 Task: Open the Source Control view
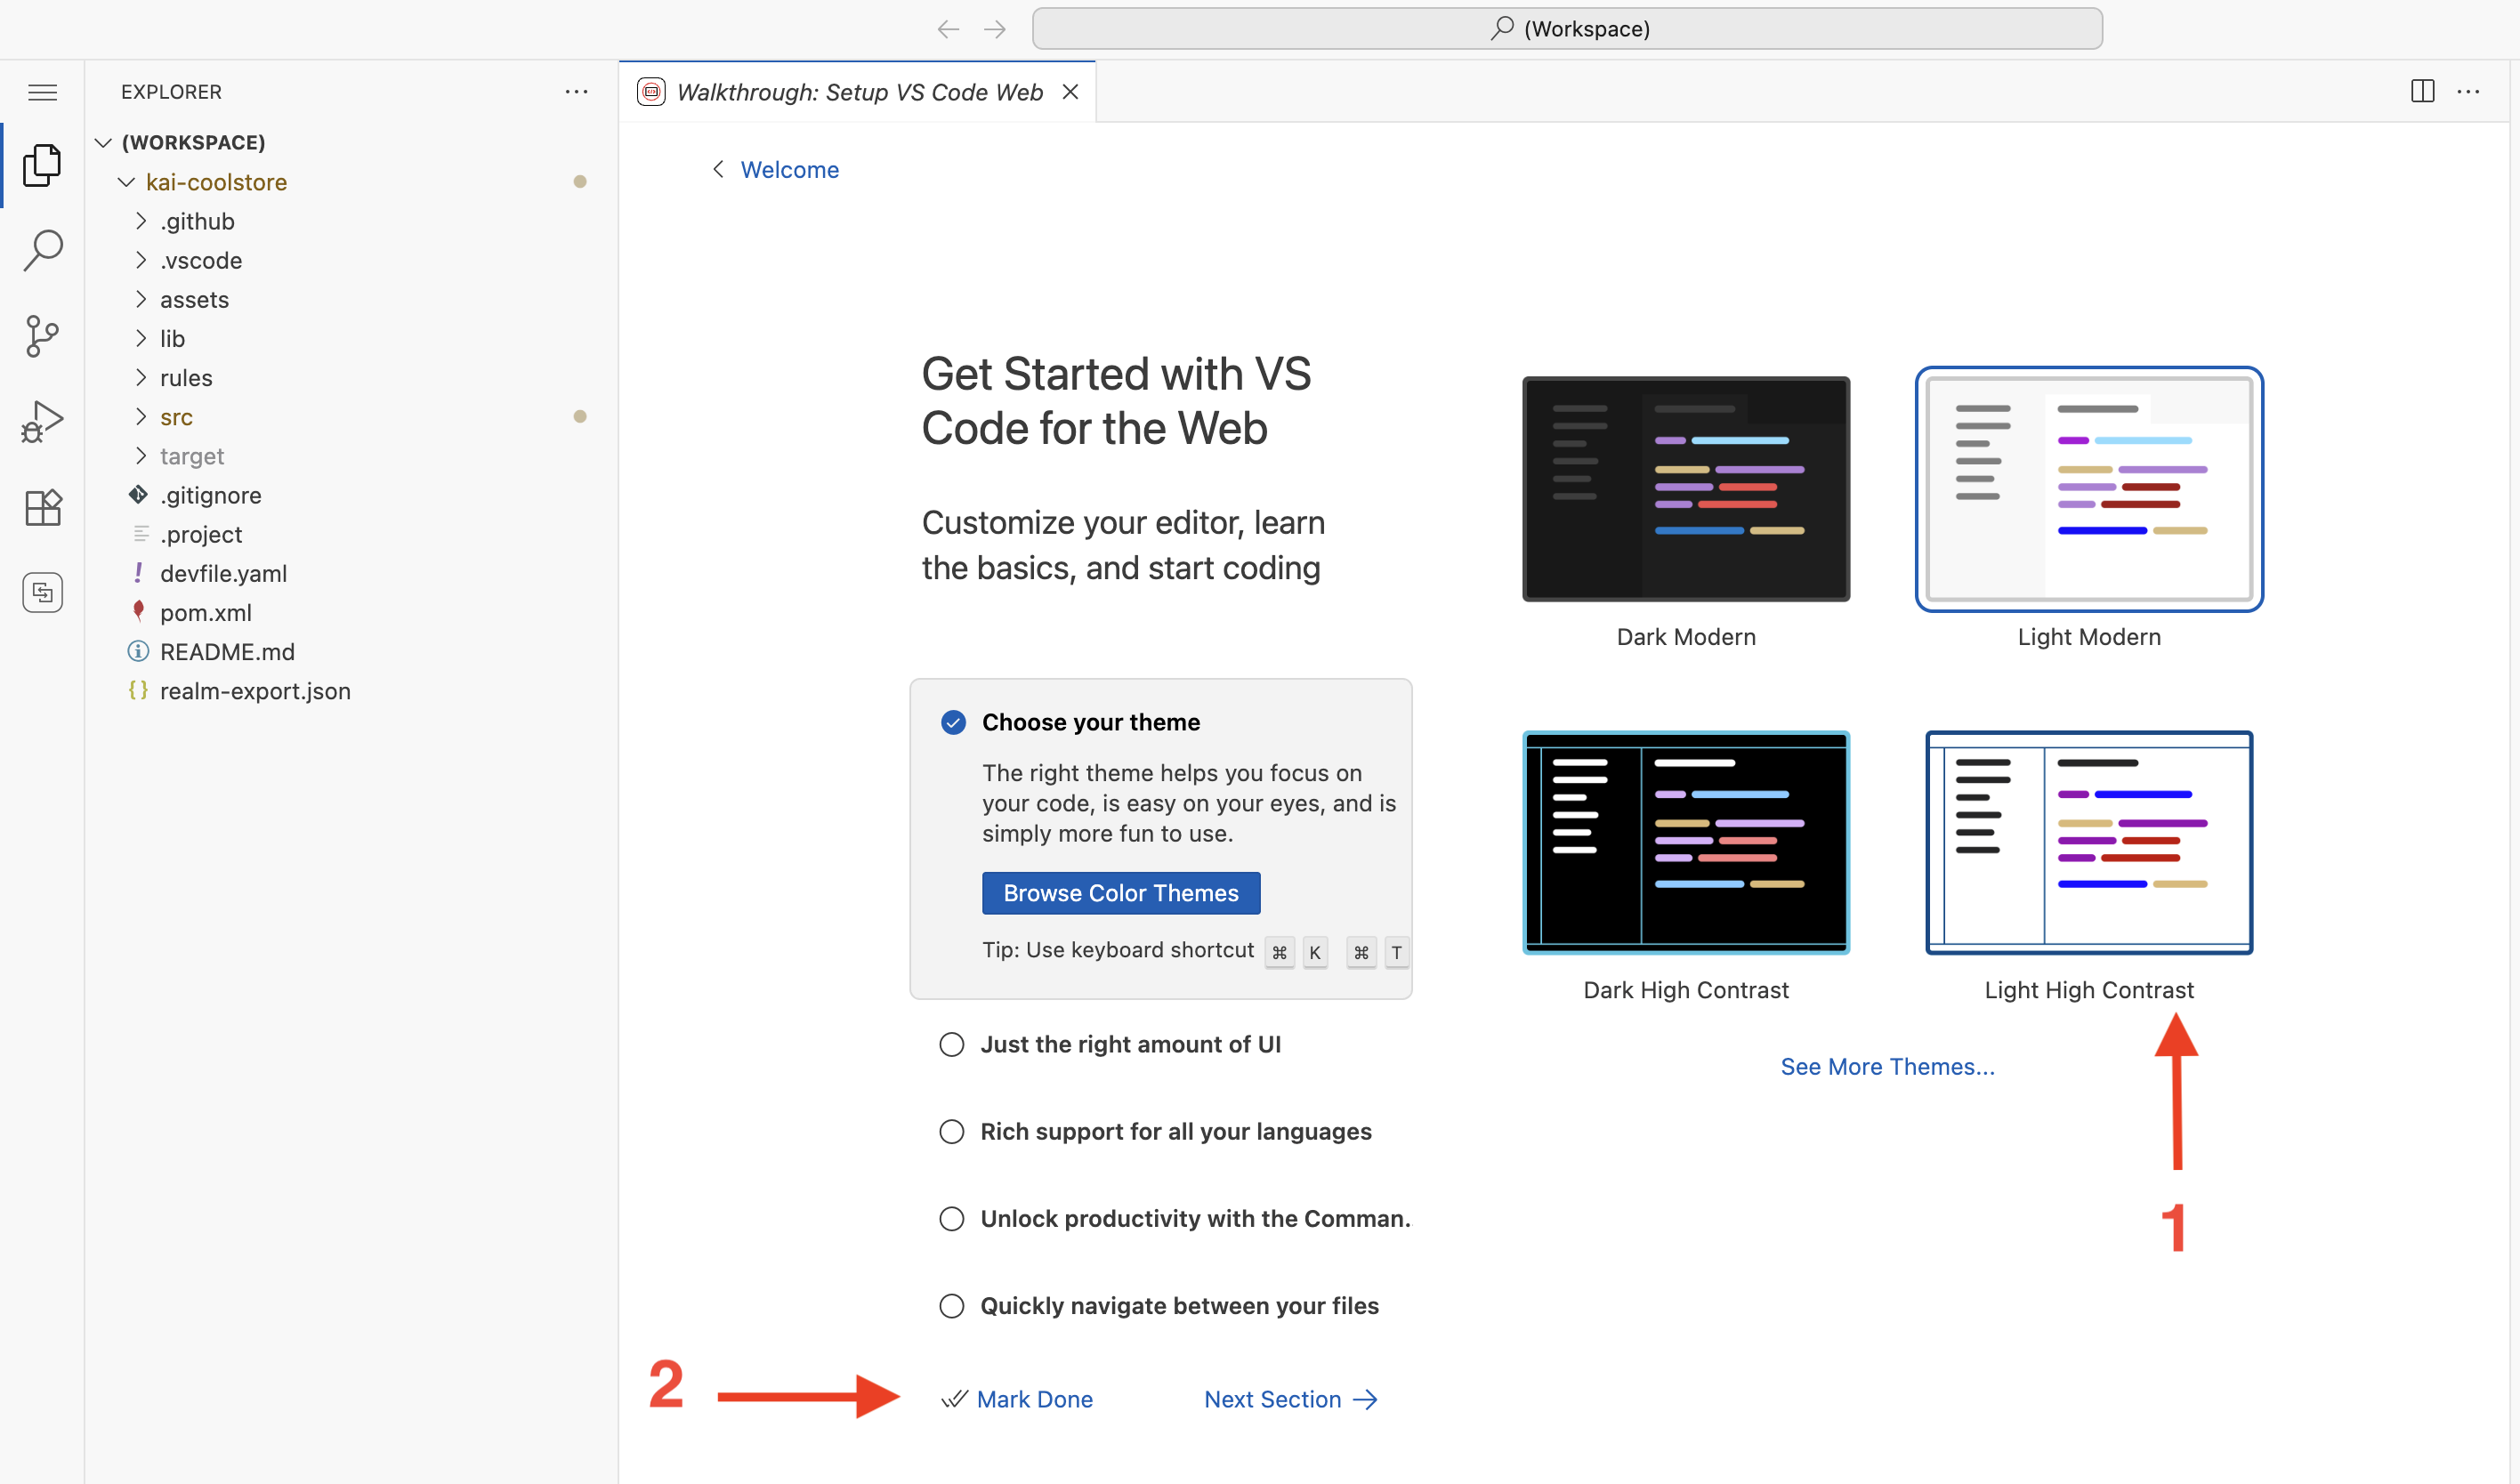point(42,336)
